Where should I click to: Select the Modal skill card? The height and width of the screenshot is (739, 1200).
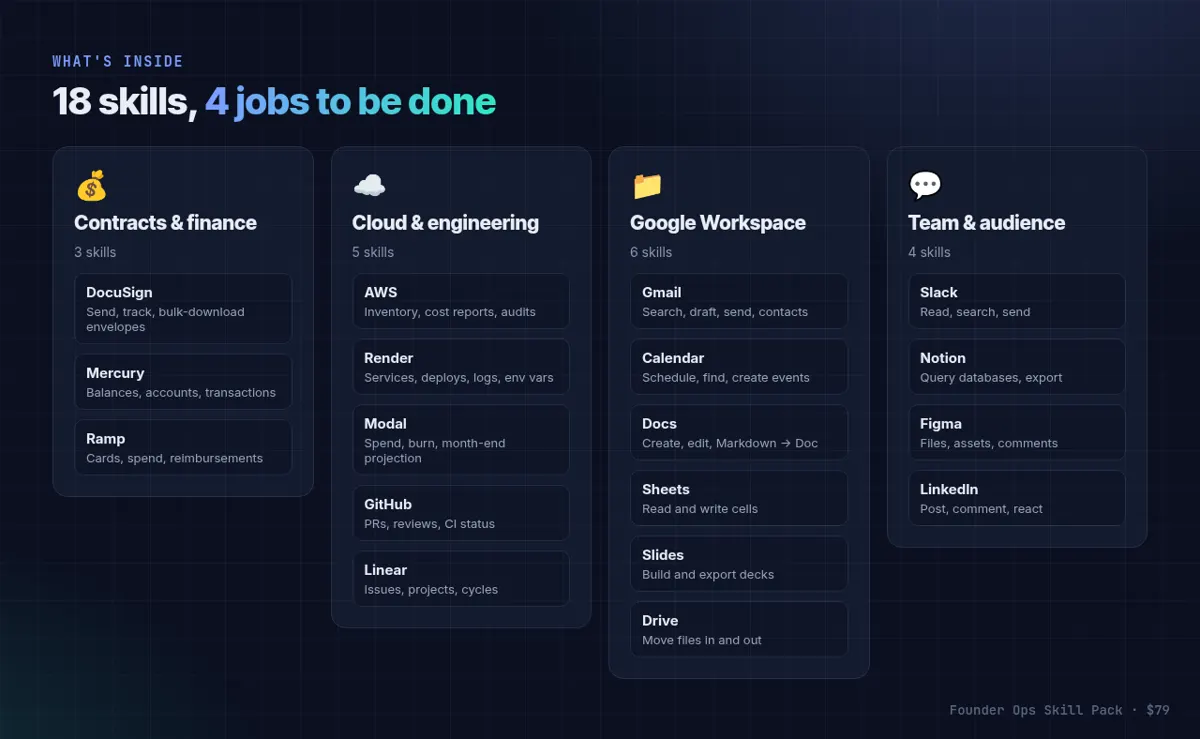(461, 440)
